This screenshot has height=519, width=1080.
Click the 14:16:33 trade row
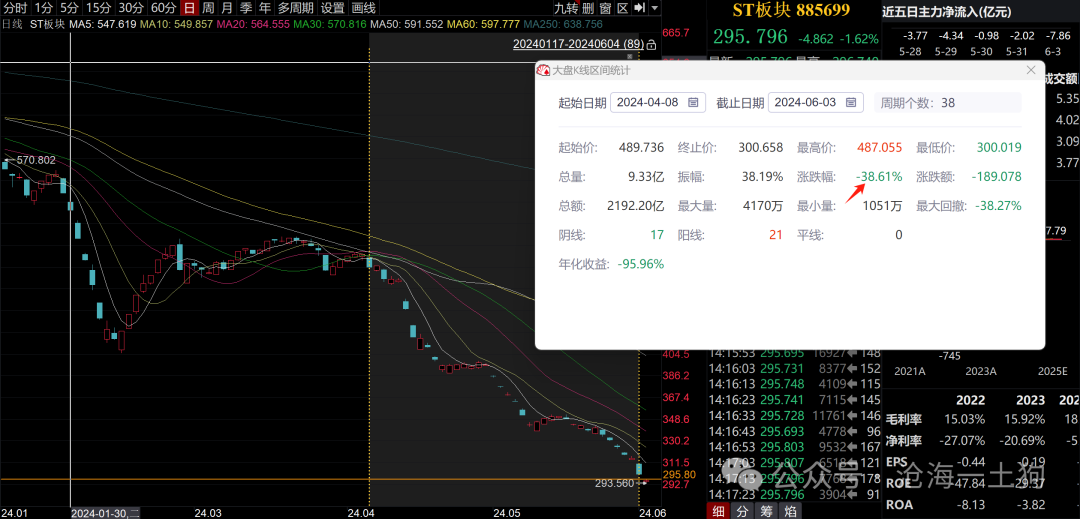tap(794, 415)
